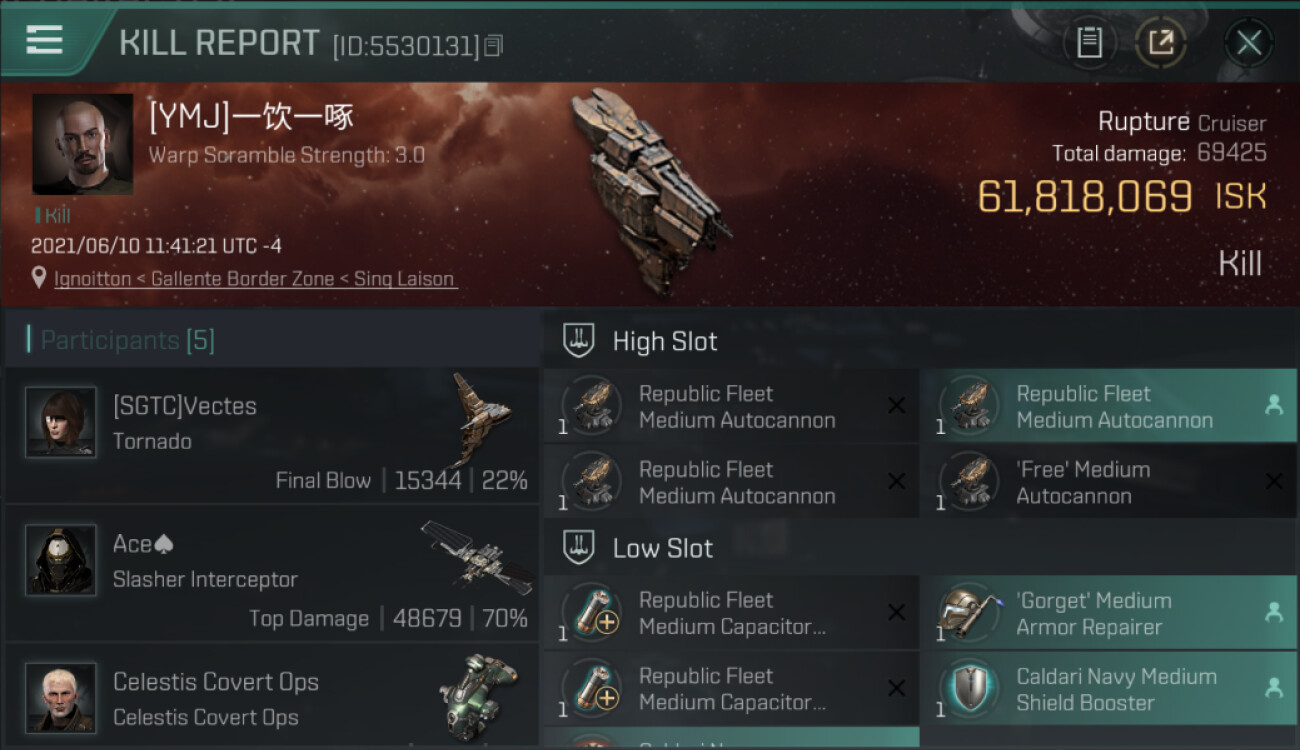Open the Ignoitton location link
The height and width of the screenshot is (750, 1300).
(x=255, y=279)
